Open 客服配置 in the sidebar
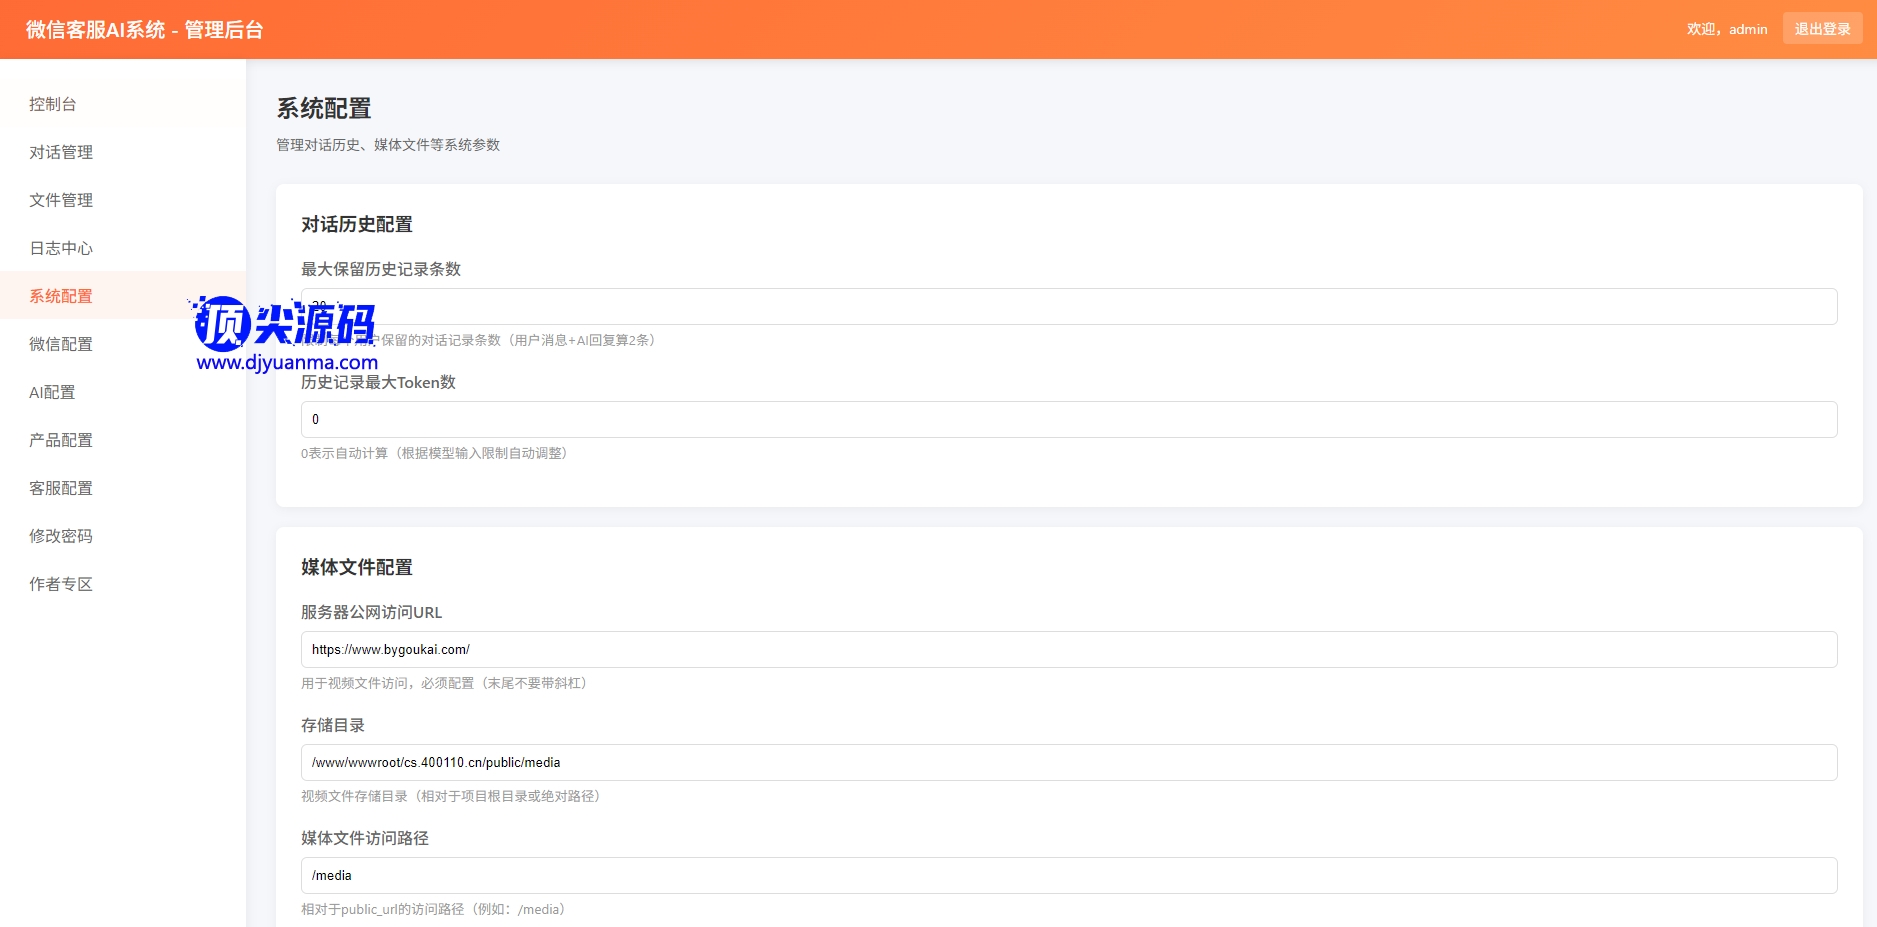 [61, 488]
